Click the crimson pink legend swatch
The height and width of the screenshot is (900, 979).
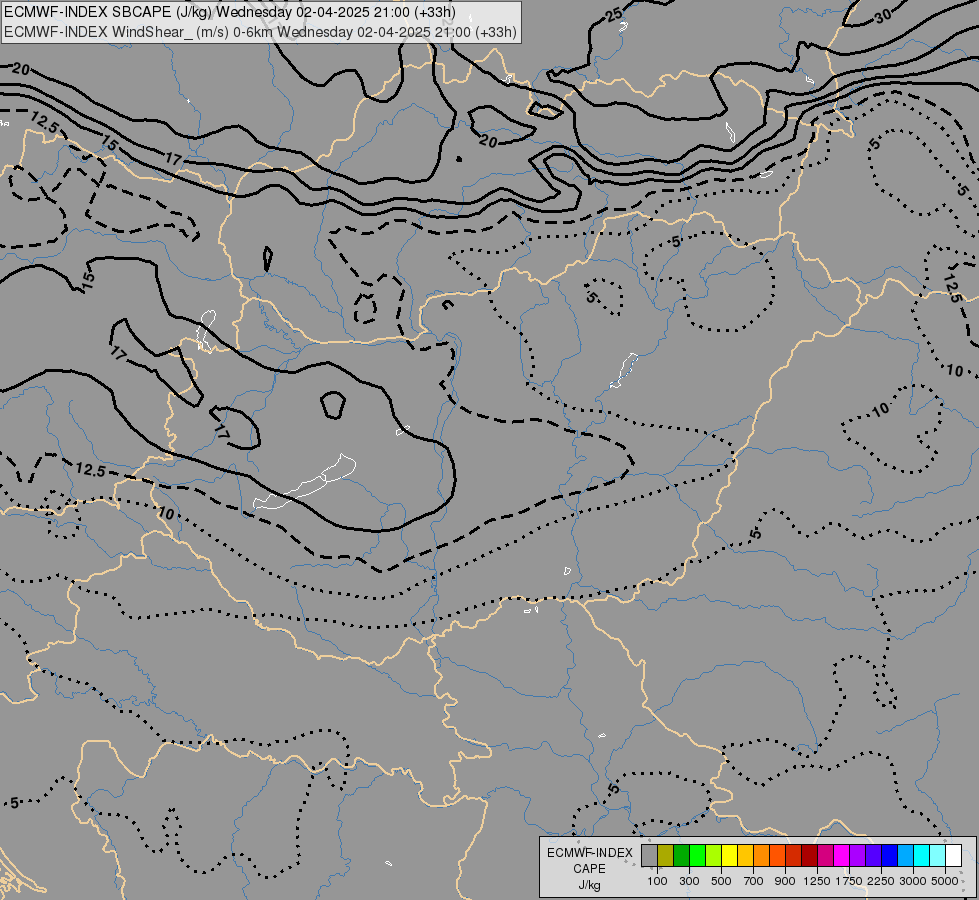click(825, 855)
